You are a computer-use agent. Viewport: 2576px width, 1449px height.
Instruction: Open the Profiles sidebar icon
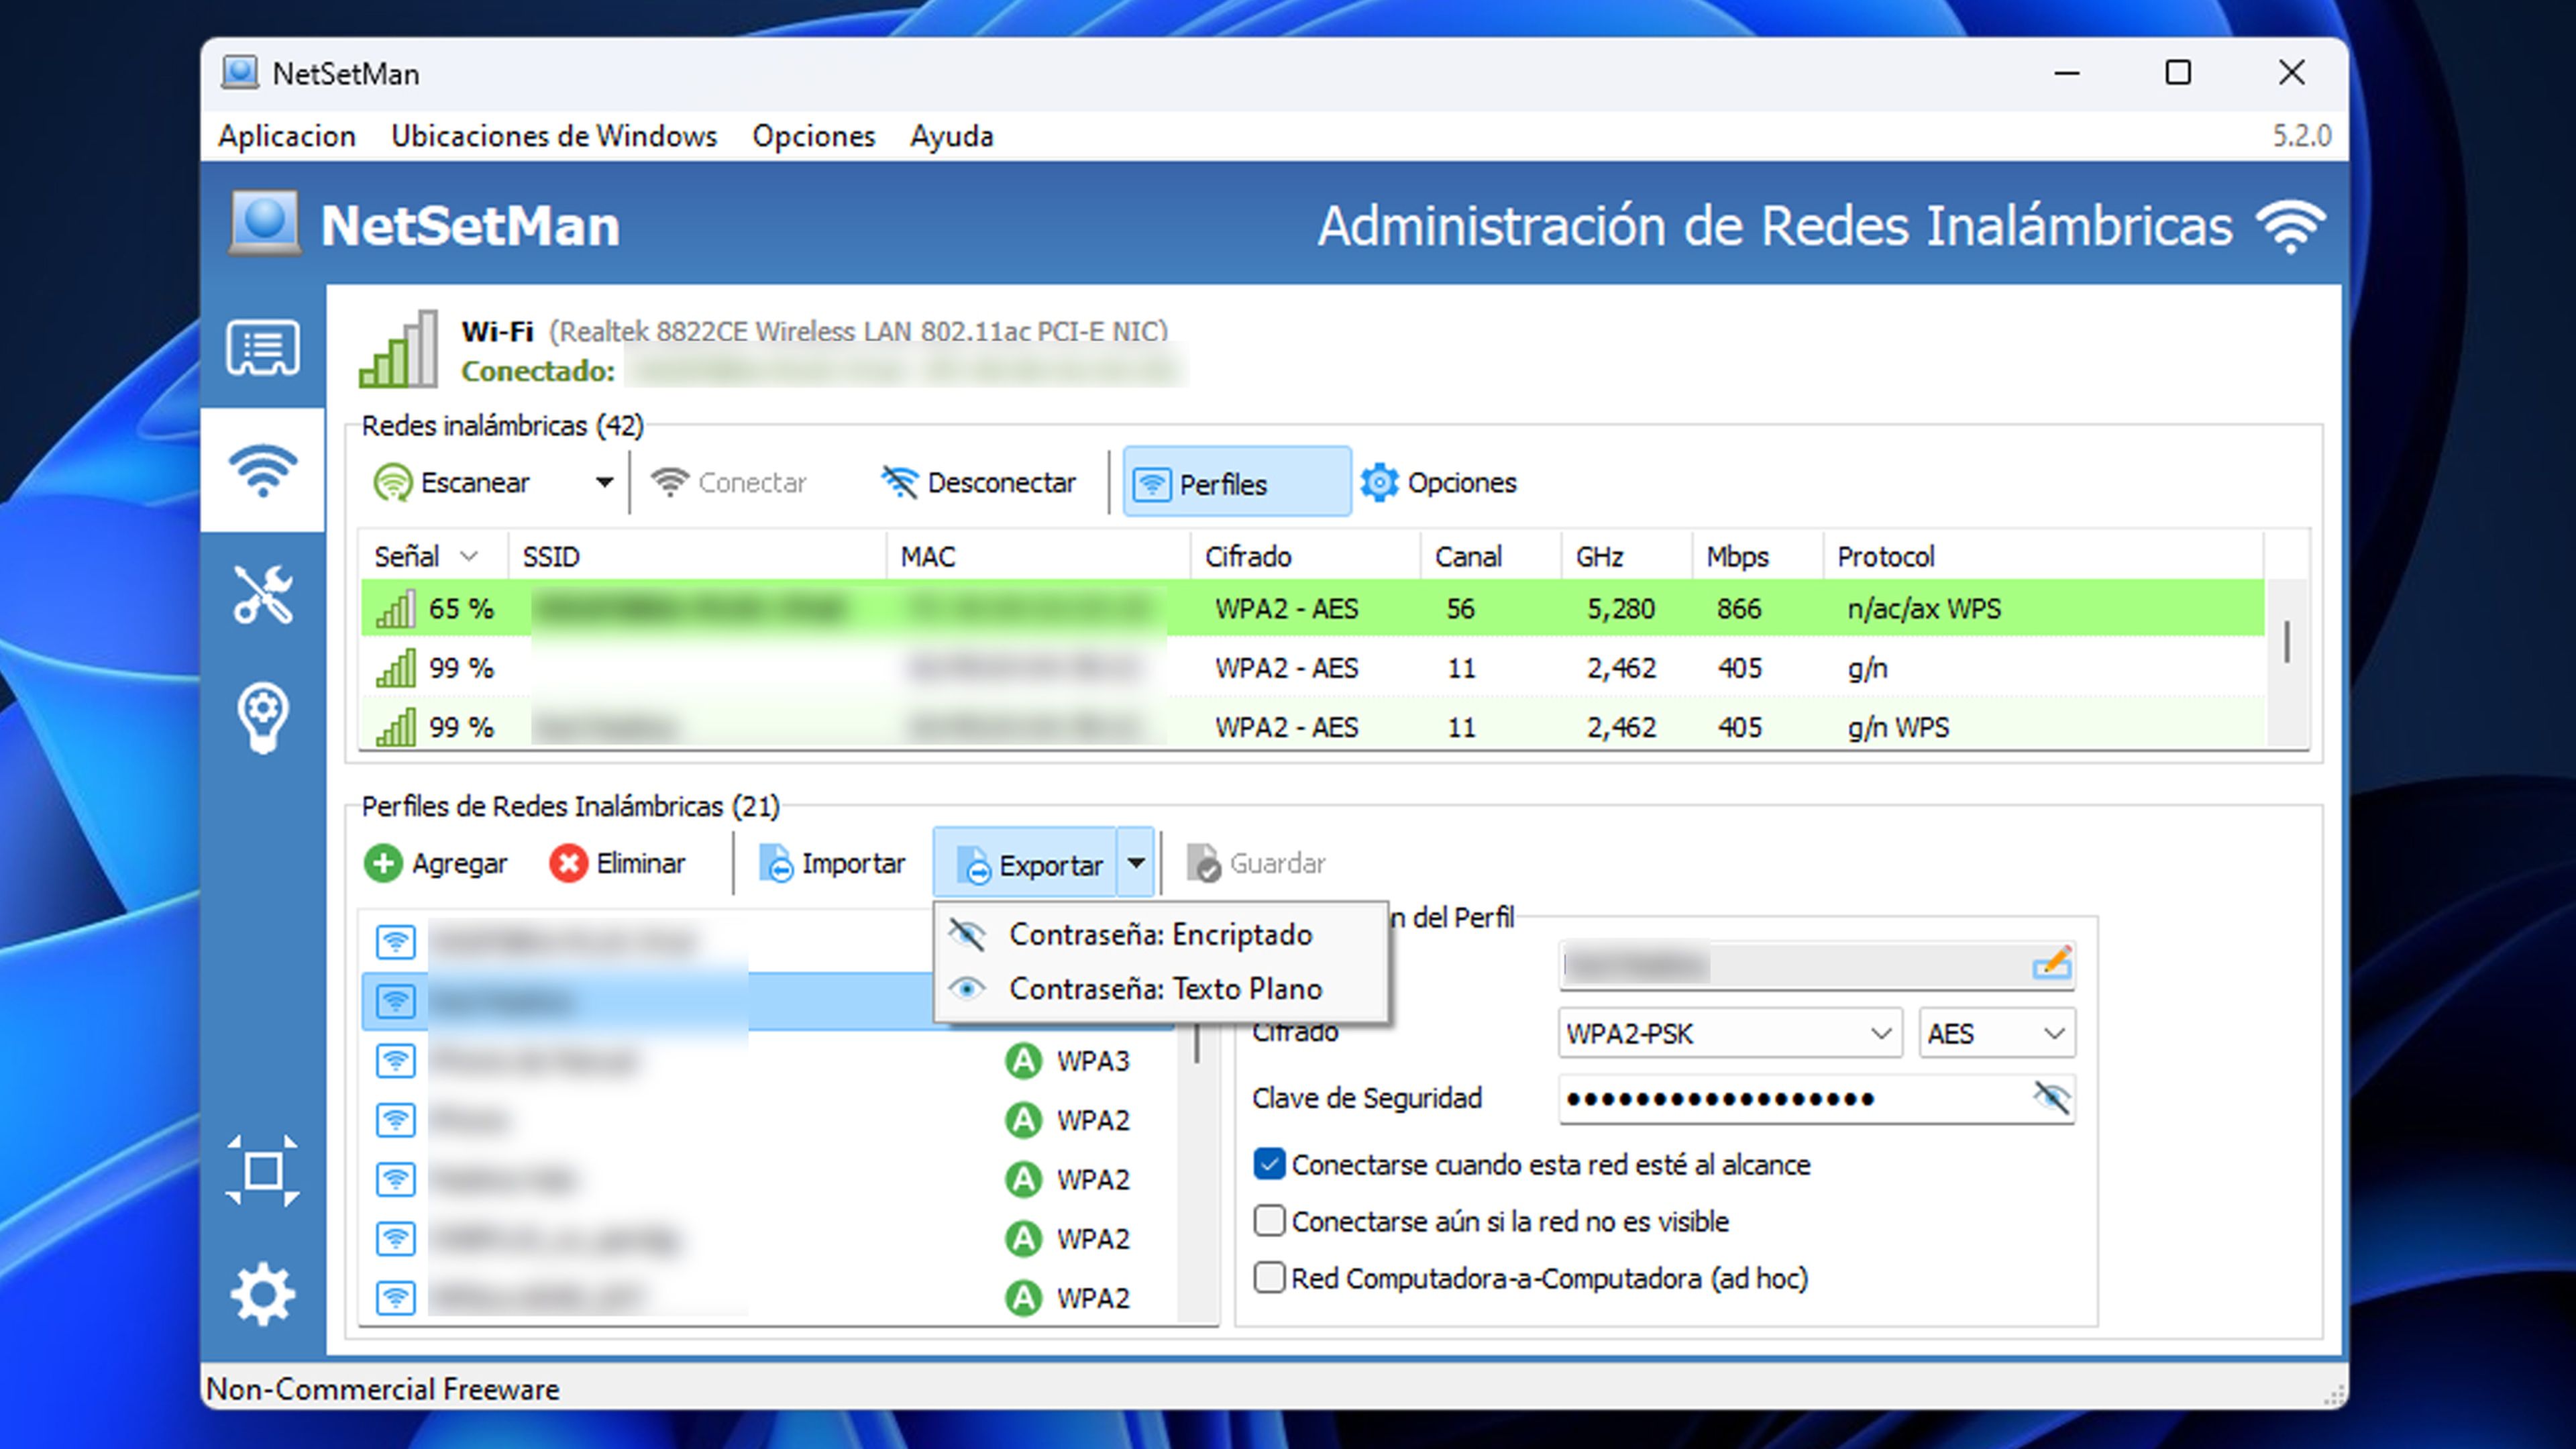pos(262,348)
